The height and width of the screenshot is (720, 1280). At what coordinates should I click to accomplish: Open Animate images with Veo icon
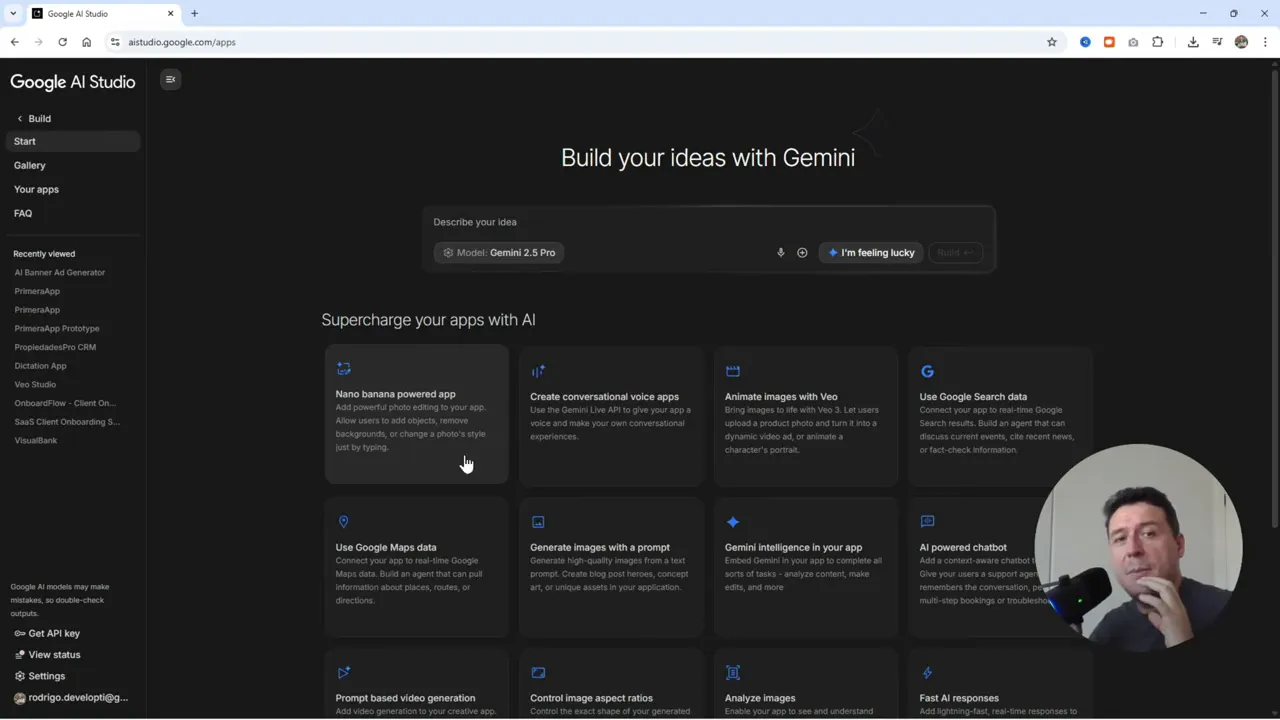point(733,371)
